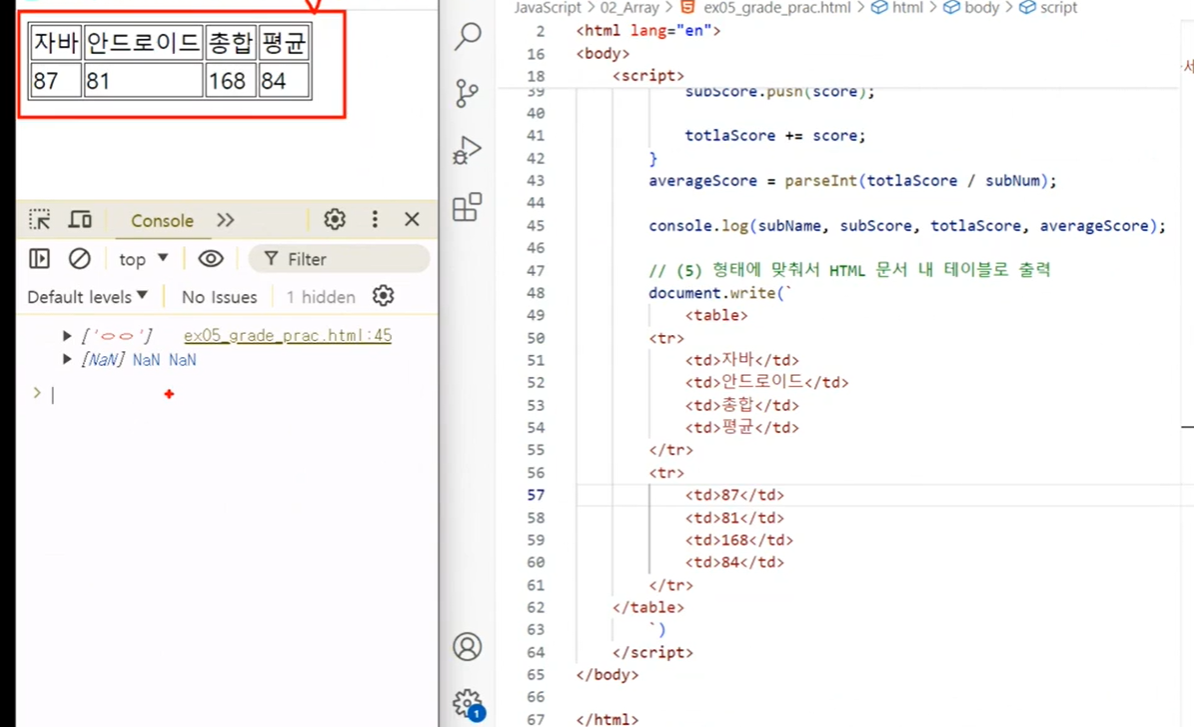Show more DevTools tabs chevron
This screenshot has width=1194, height=727.
coord(225,220)
